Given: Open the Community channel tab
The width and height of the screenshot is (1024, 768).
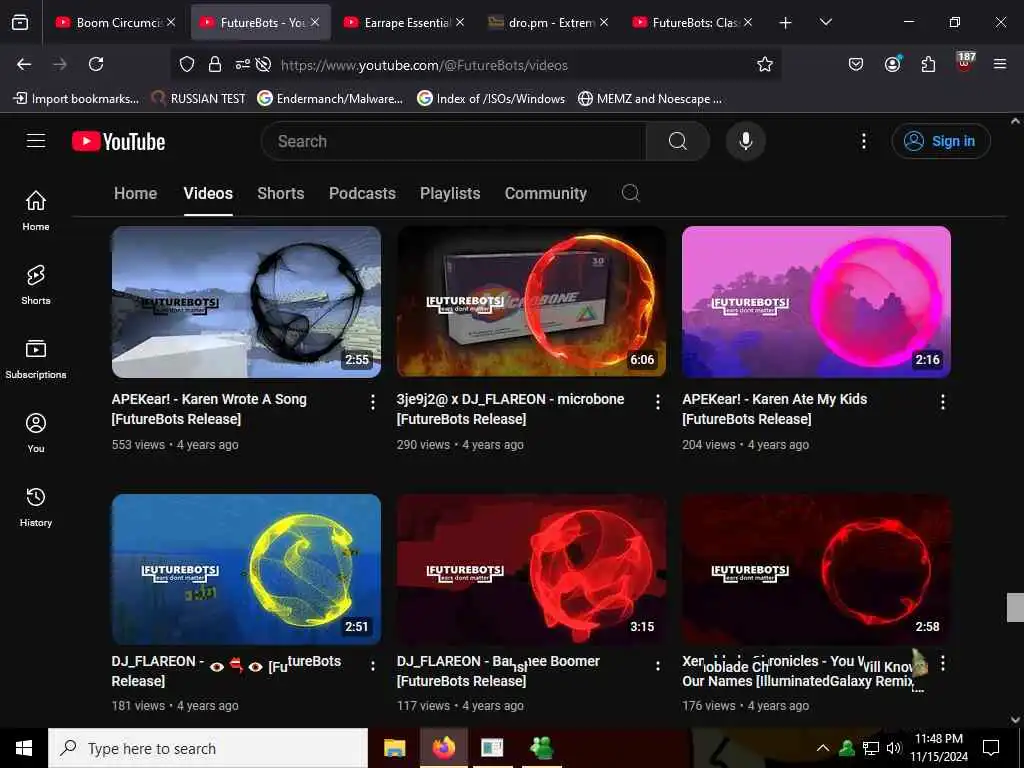Looking at the screenshot, I should (545, 193).
